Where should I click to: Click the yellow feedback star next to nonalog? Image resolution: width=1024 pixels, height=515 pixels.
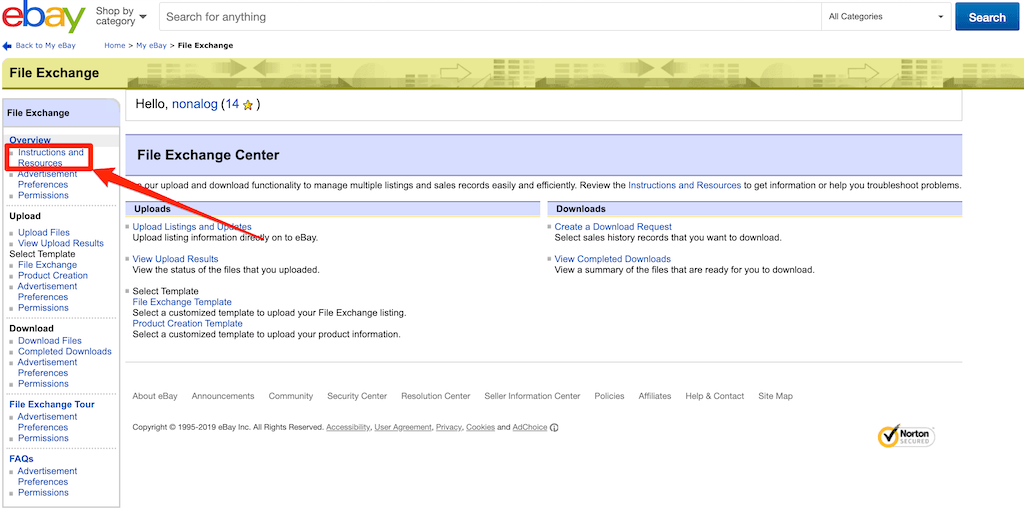point(248,105)
